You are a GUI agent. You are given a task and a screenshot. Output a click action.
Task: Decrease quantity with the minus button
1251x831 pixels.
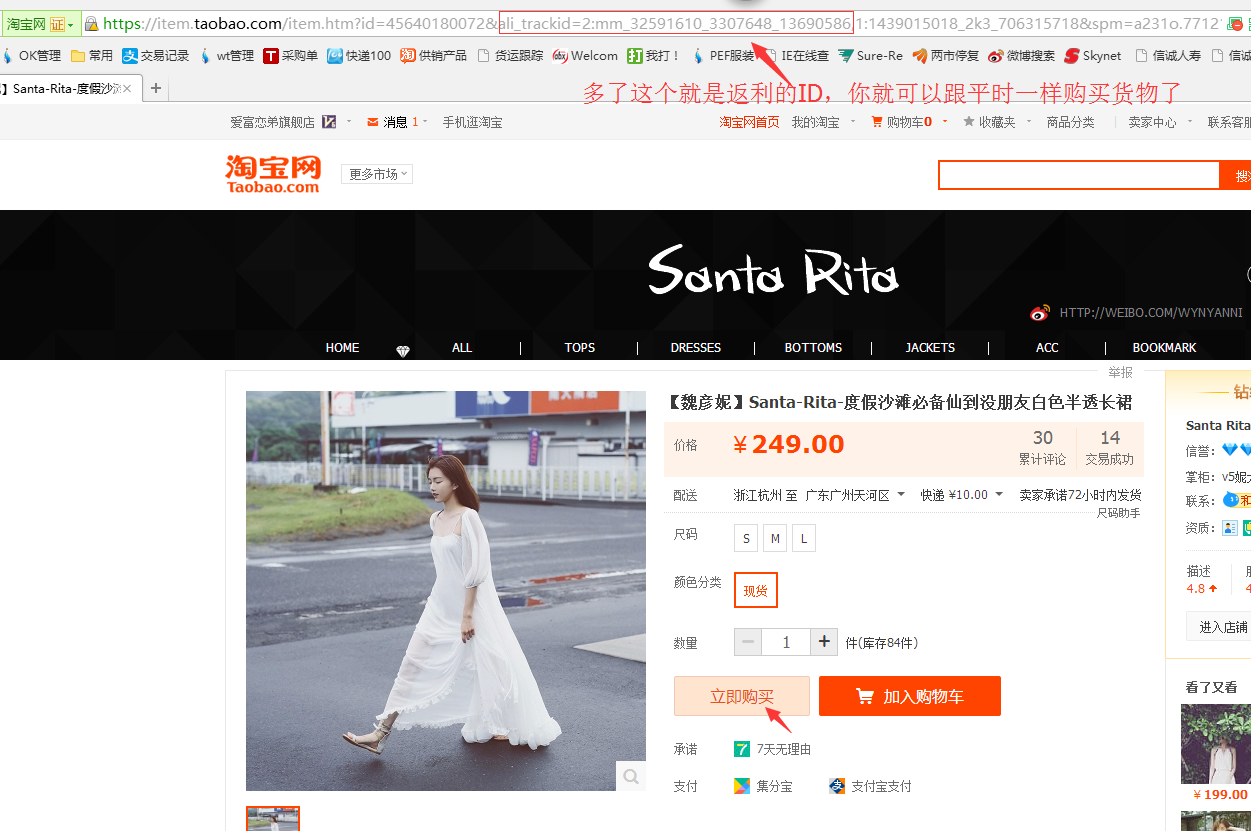point(748,642)
